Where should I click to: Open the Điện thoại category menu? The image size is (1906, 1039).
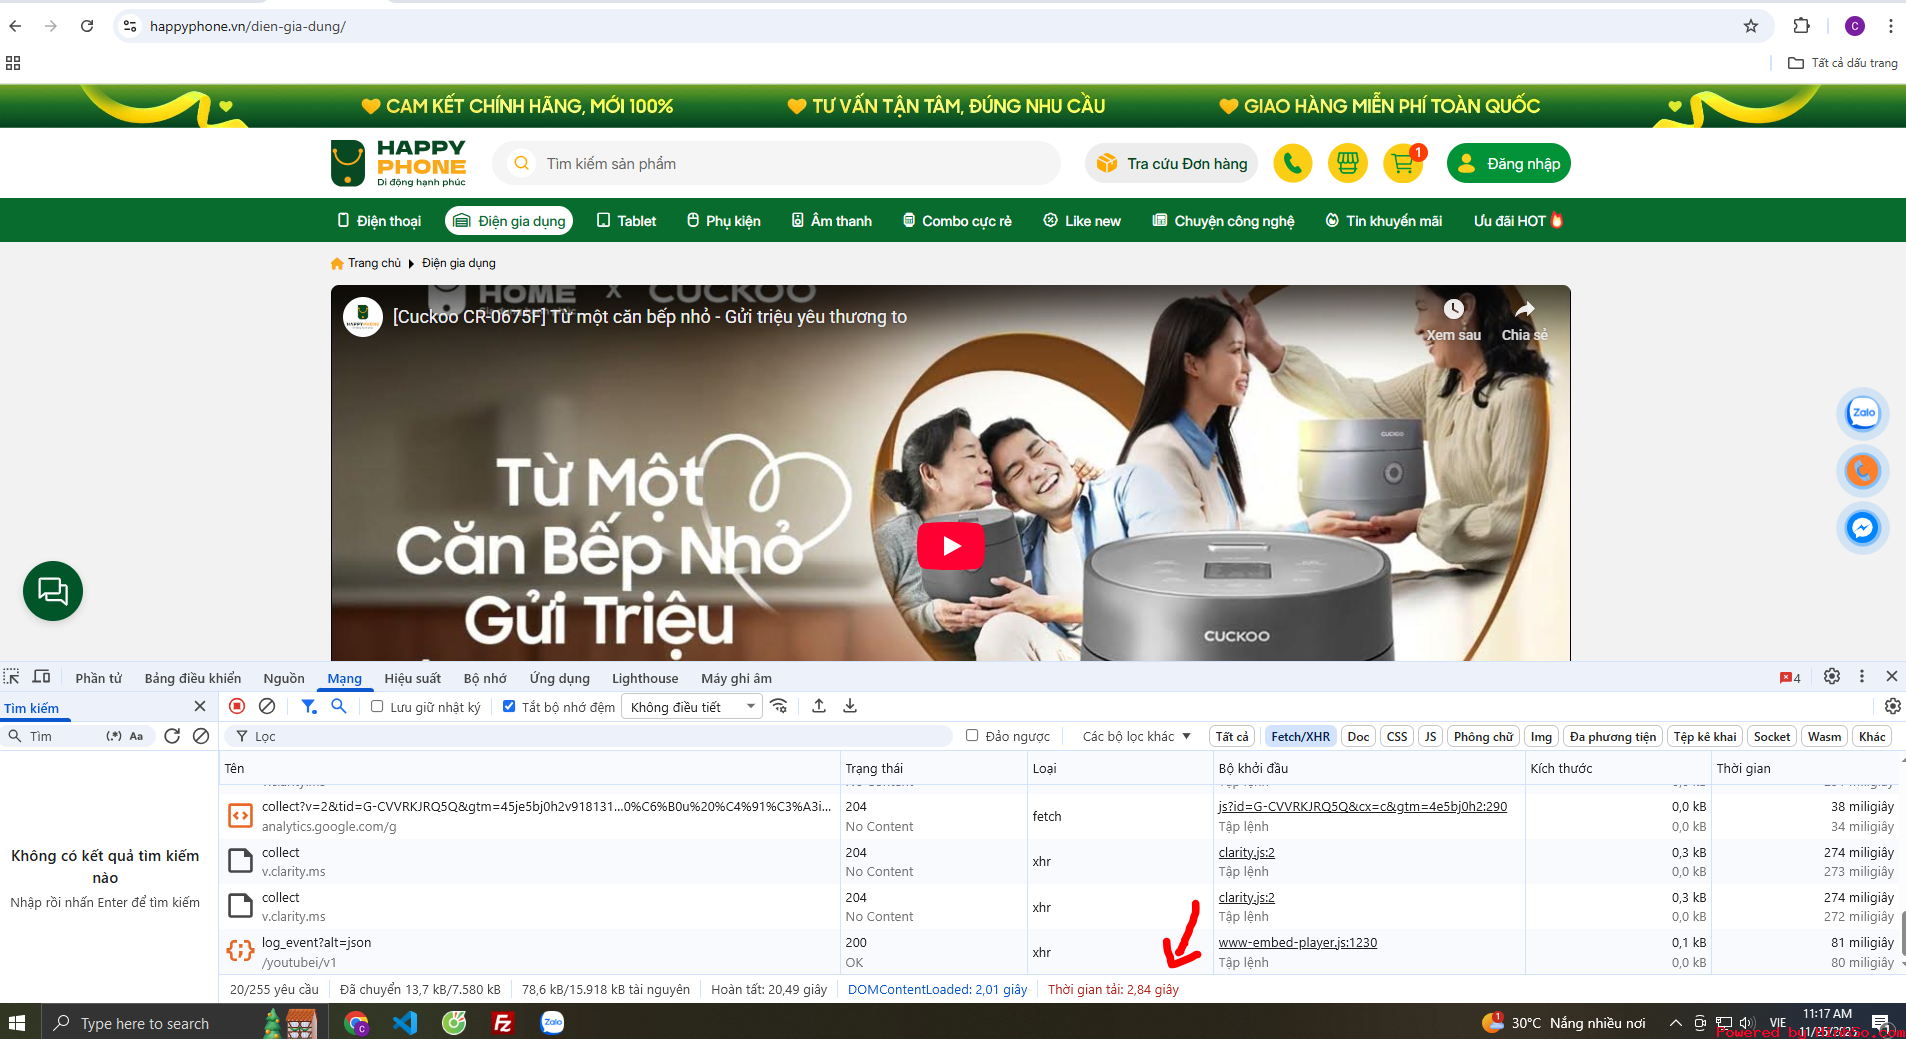click(379, 221)
